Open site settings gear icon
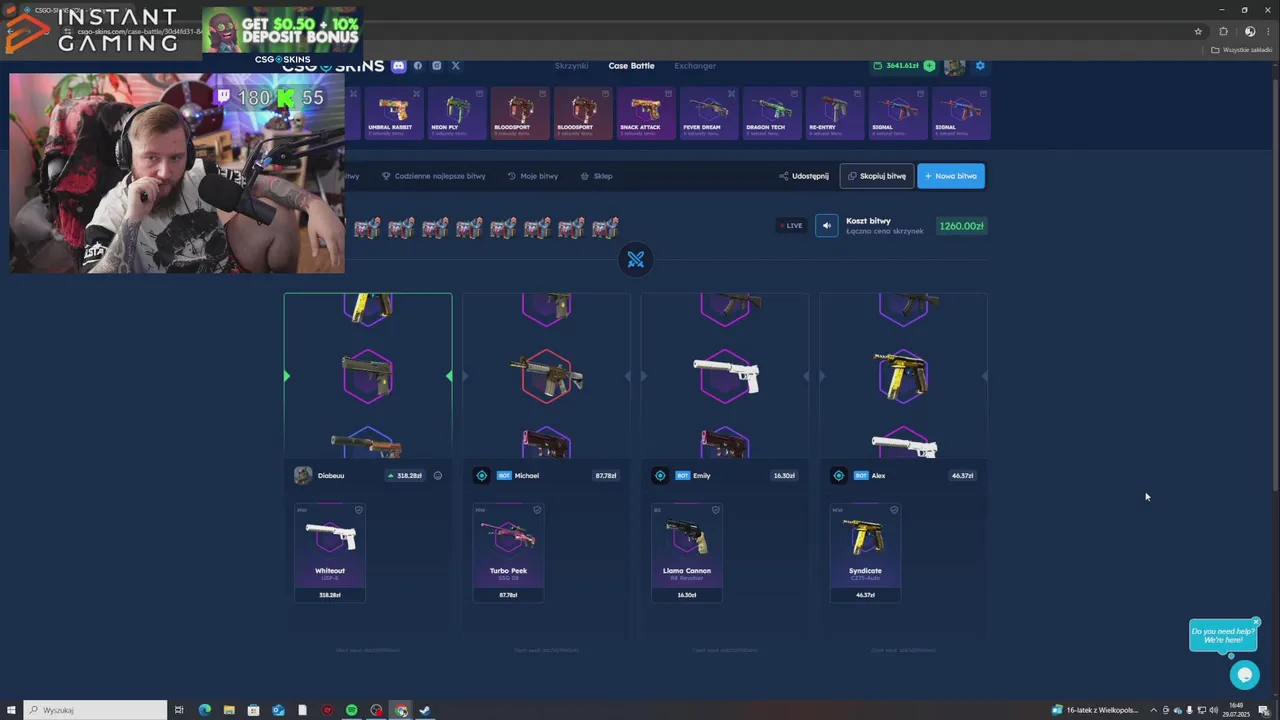1280x720 pixels. 980,66
